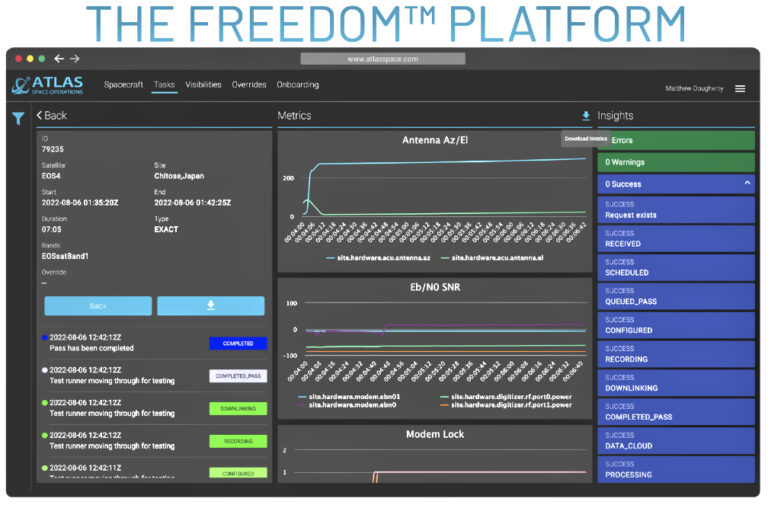The image size is (768, 508).
Task: Click the atlasspace.com address bar
Action: (382, 59)
